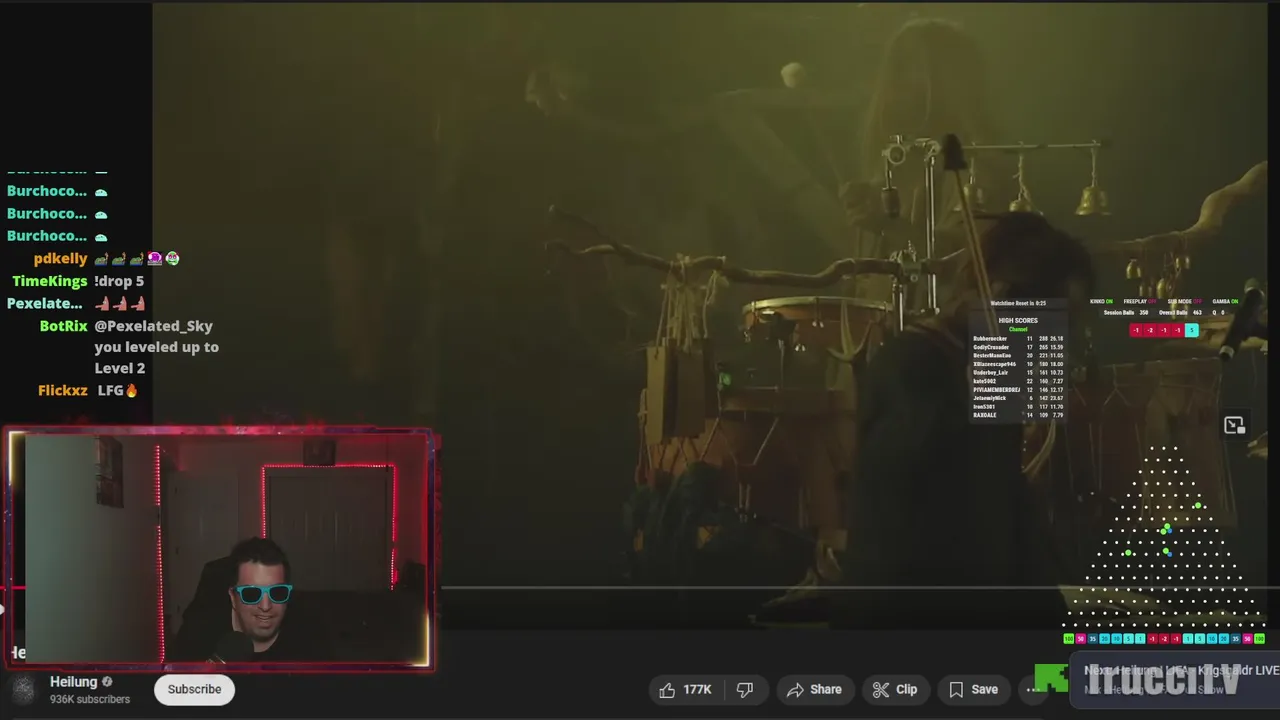Click the SUB MODE OFF status indicator
1280x720 pixels.
(x=1185, y=301)
